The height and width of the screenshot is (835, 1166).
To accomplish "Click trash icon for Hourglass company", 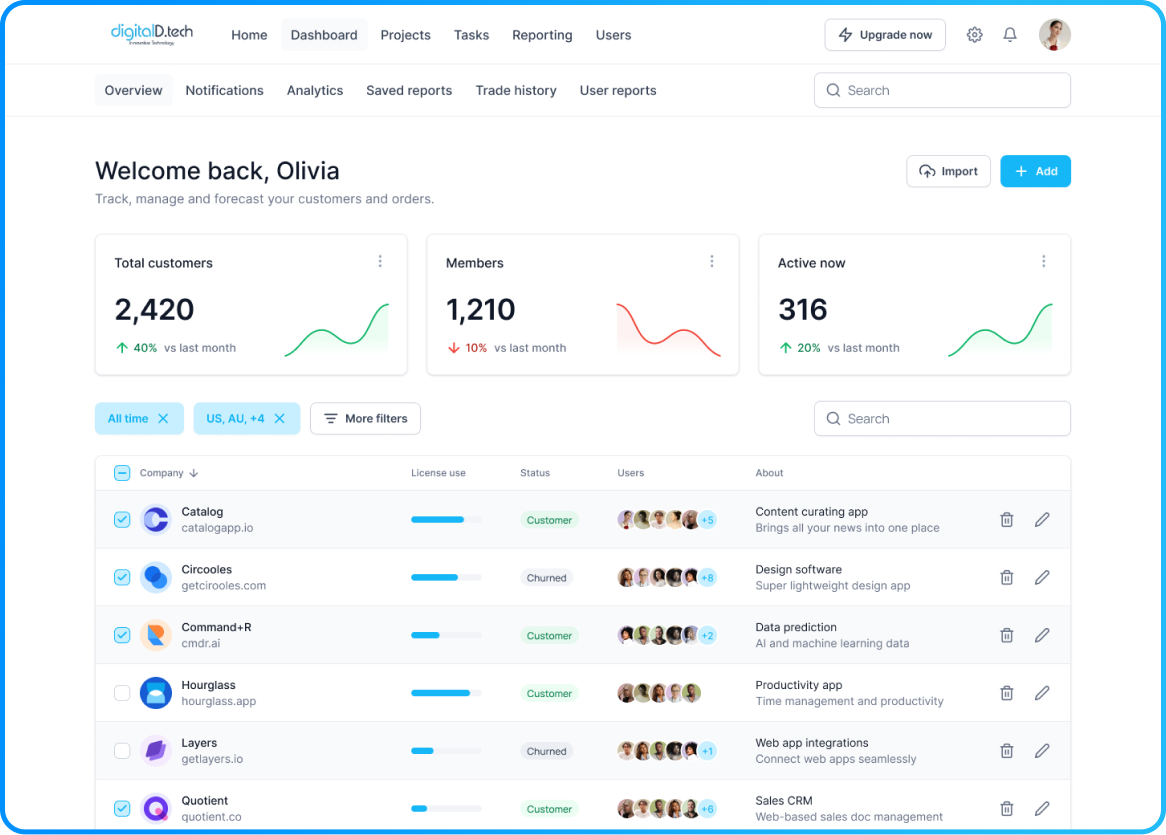I will tap(1007, 693).
